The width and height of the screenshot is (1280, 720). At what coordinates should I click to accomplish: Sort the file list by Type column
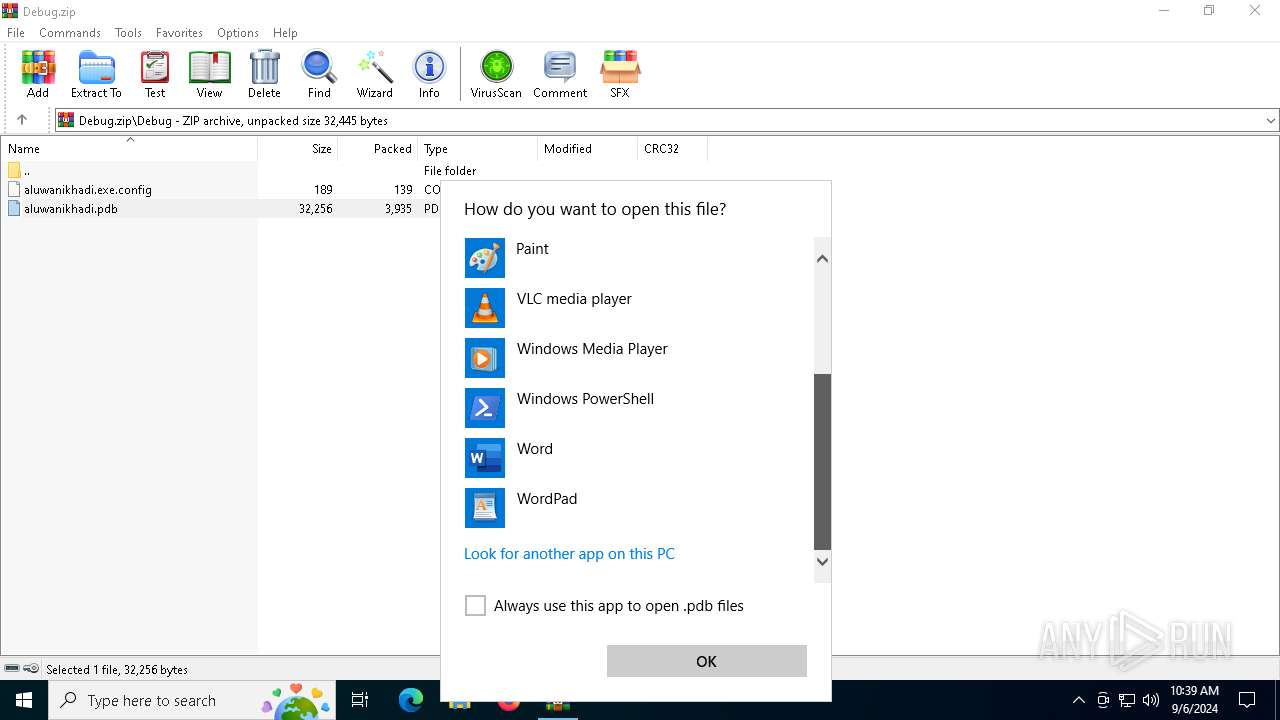pyautogui.click(x=478, y=148)
